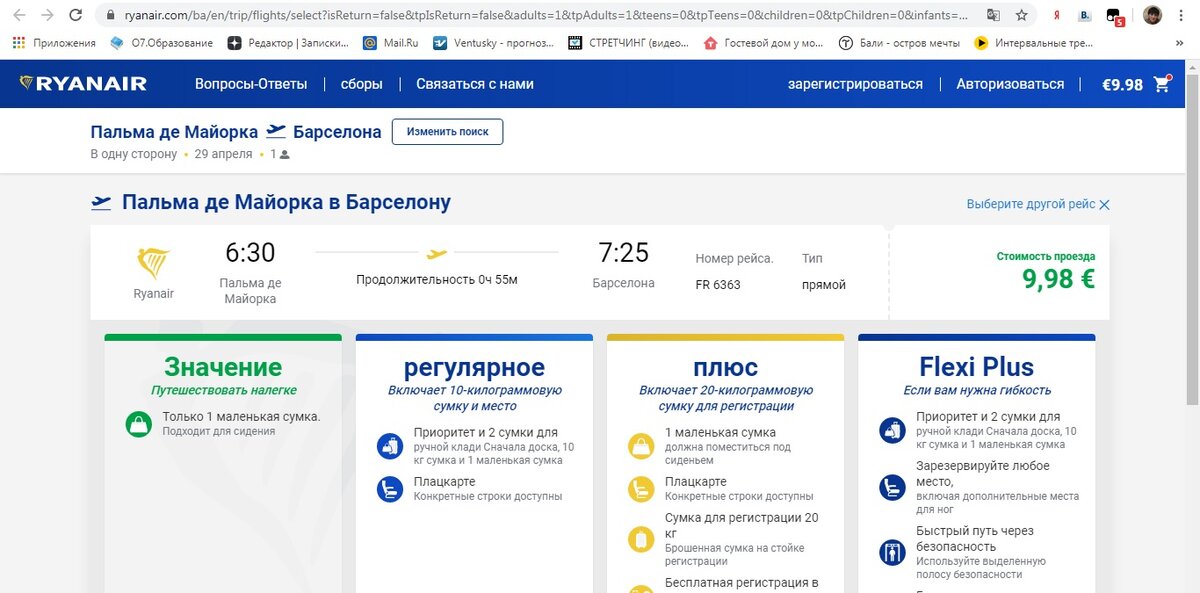Click yellow small bag icon in плюс
The height and width of the screenshot is (593, 1200).
coord(640,446)
